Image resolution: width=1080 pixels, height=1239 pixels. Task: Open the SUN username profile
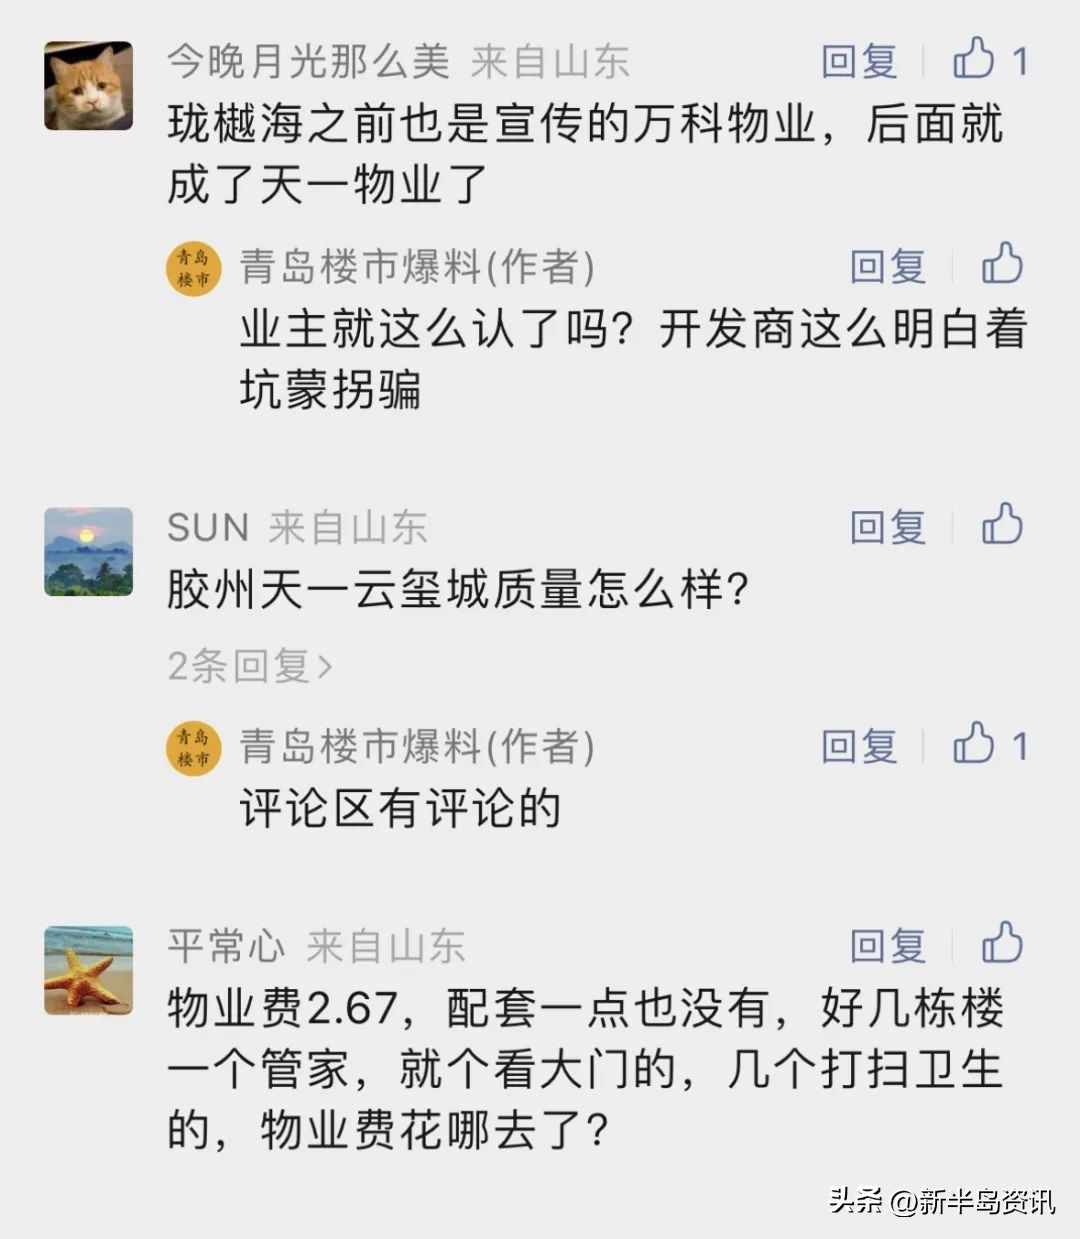click(x=208, y=527)
